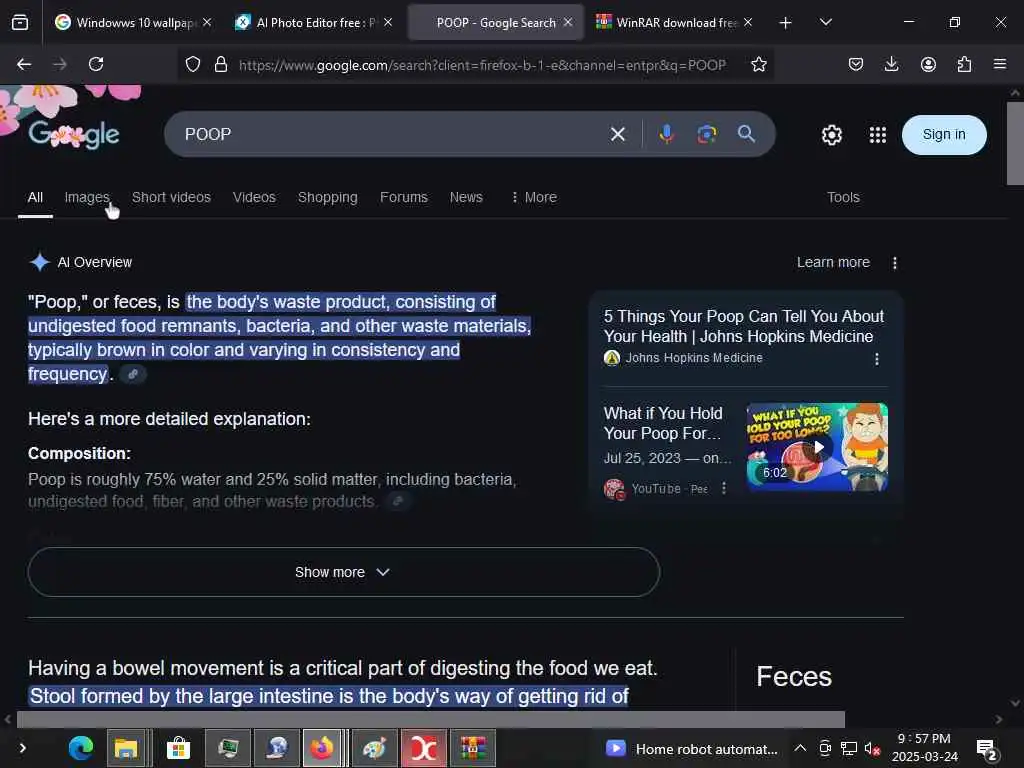Switch to Forums results tab

coord(404,197)
